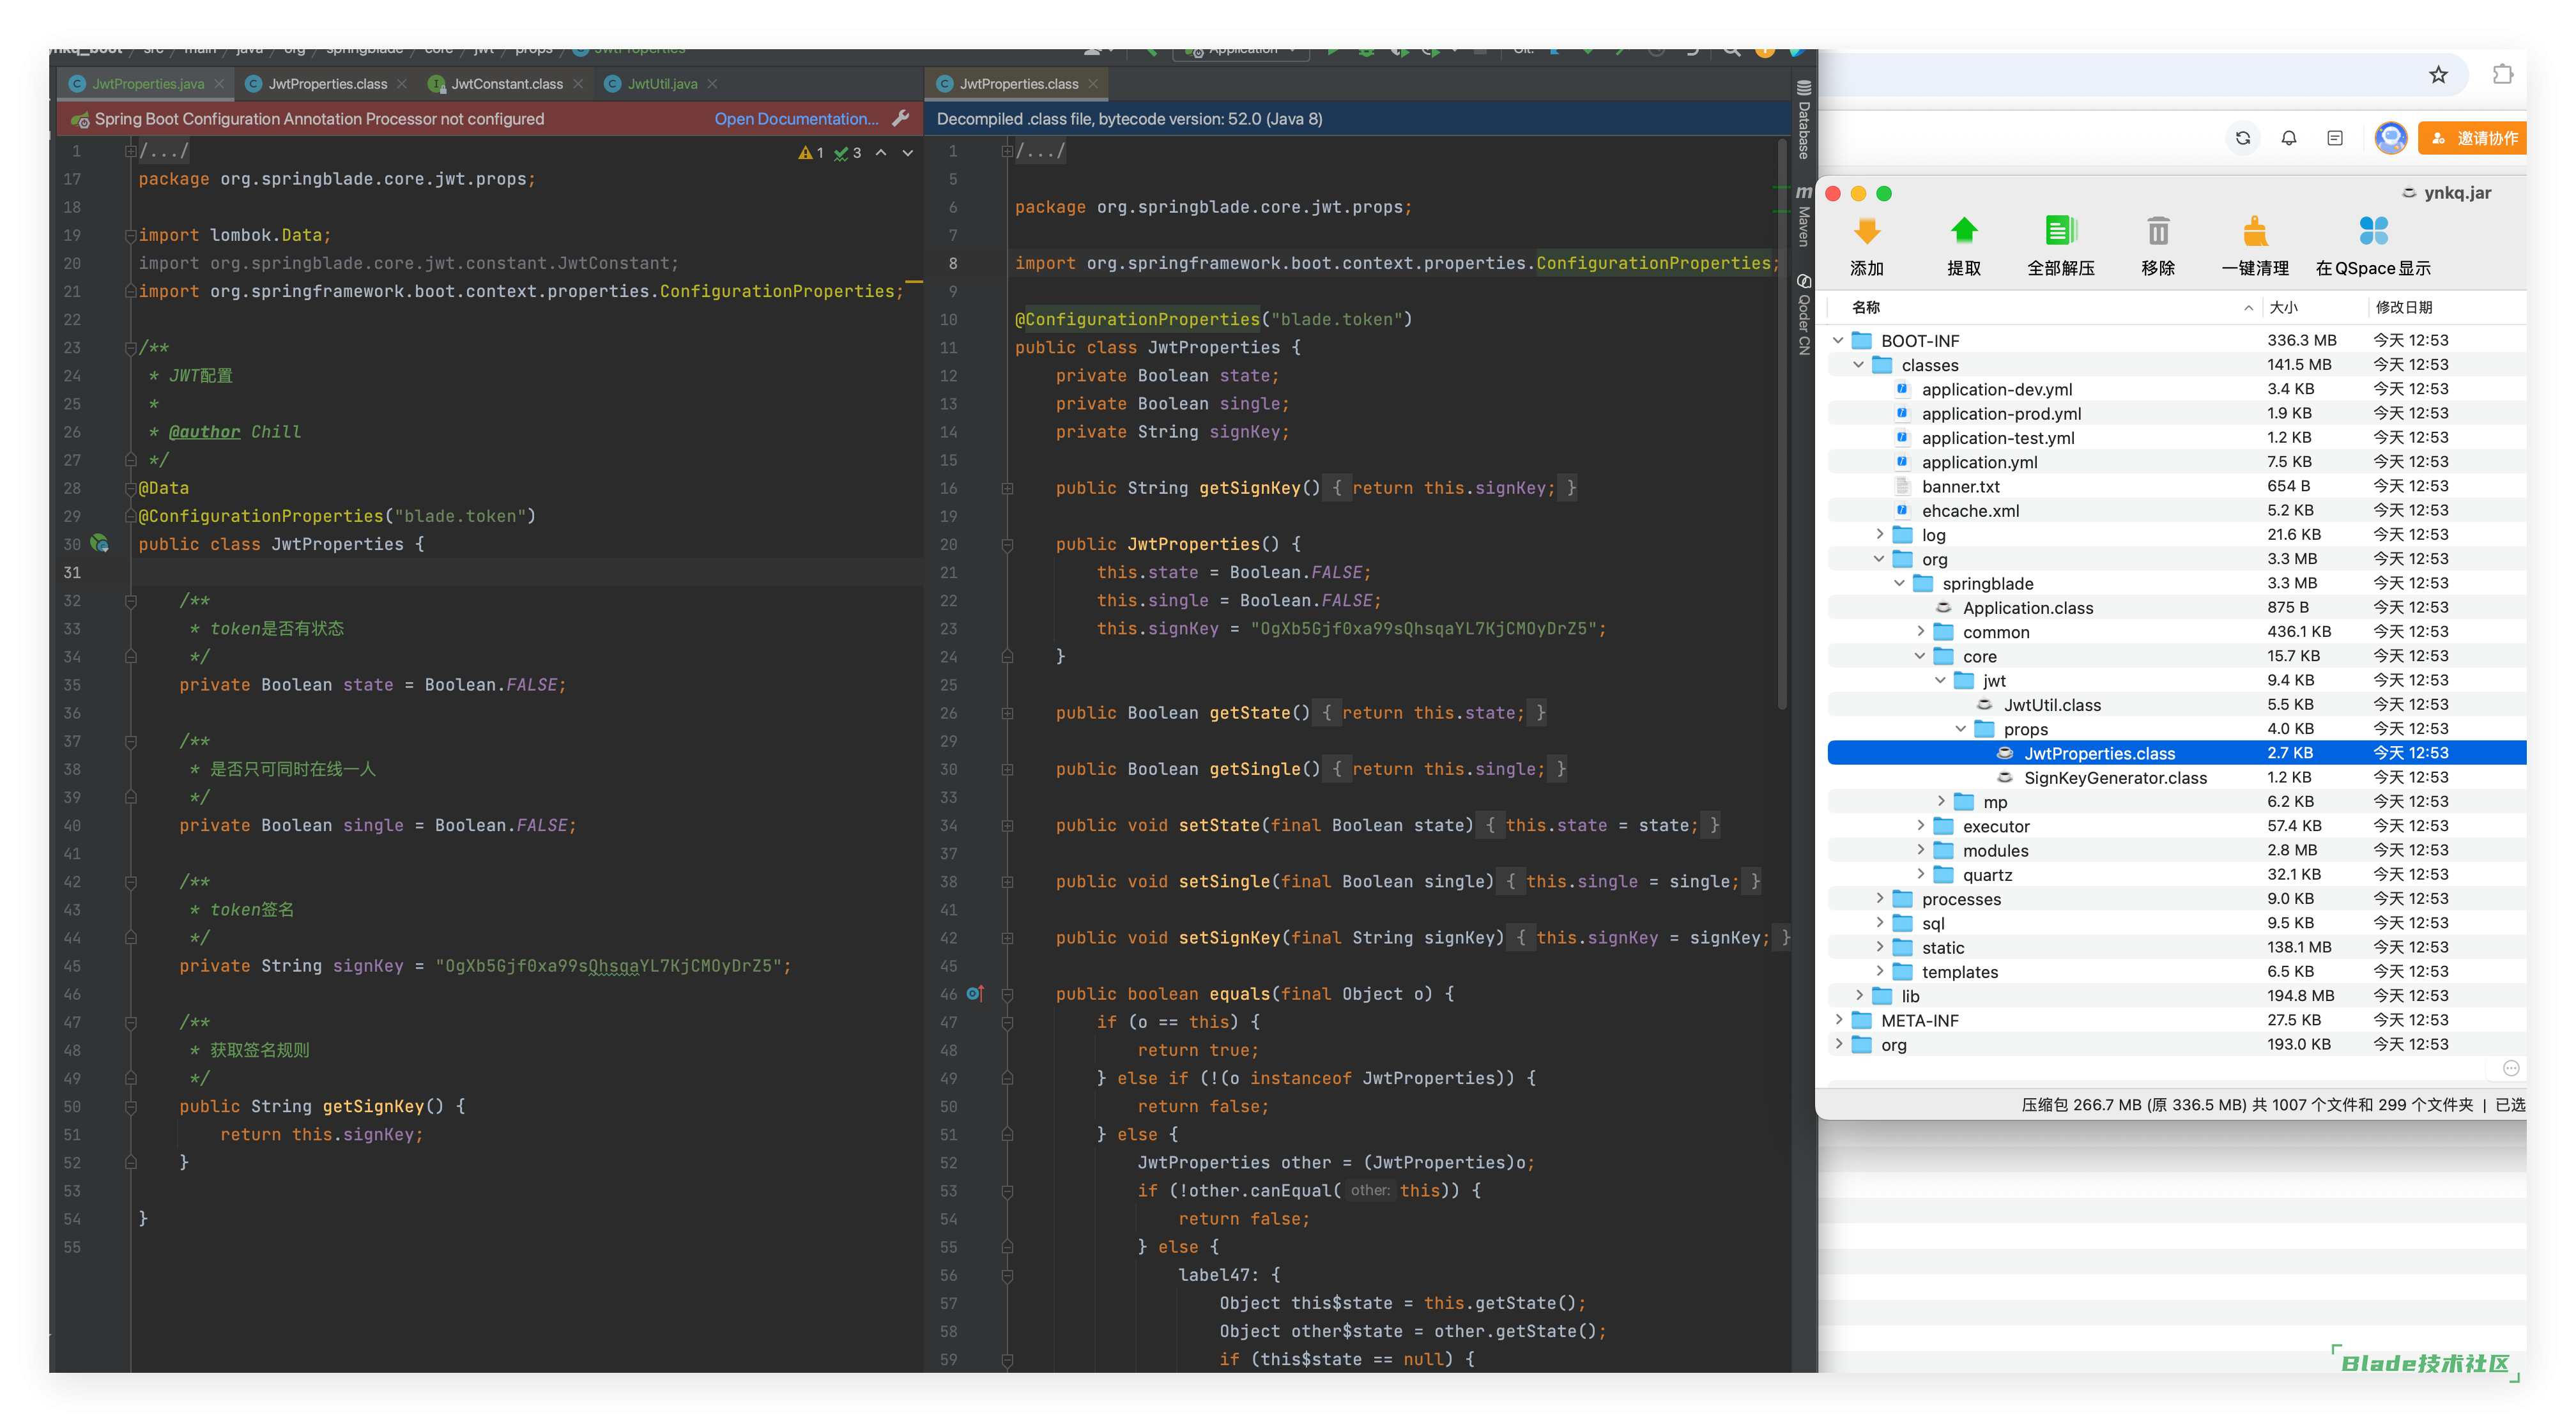
Task: Expand the modules folder
Action: 1920,849
